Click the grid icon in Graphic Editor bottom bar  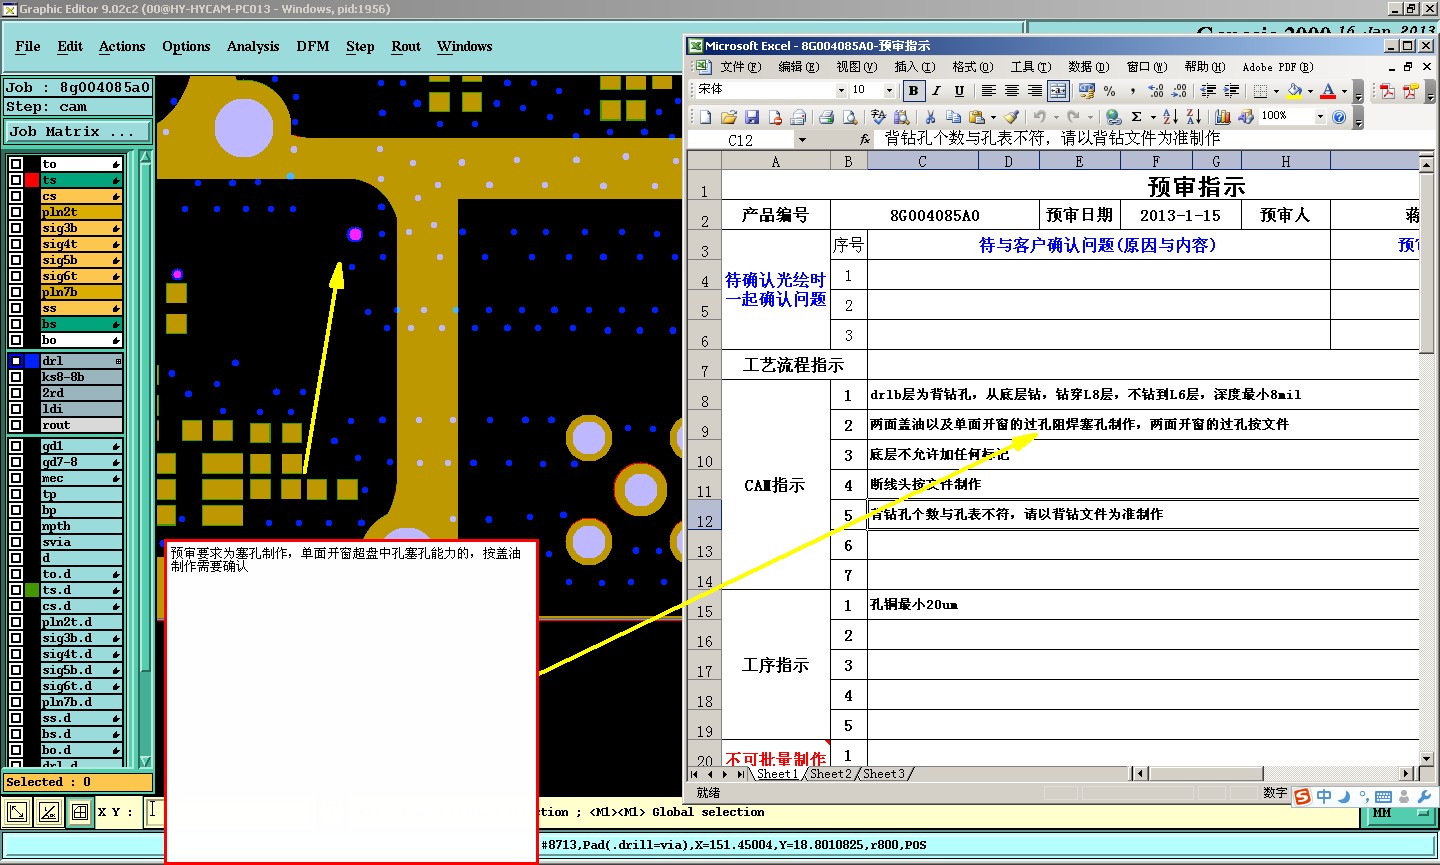[x=80, y=812]
